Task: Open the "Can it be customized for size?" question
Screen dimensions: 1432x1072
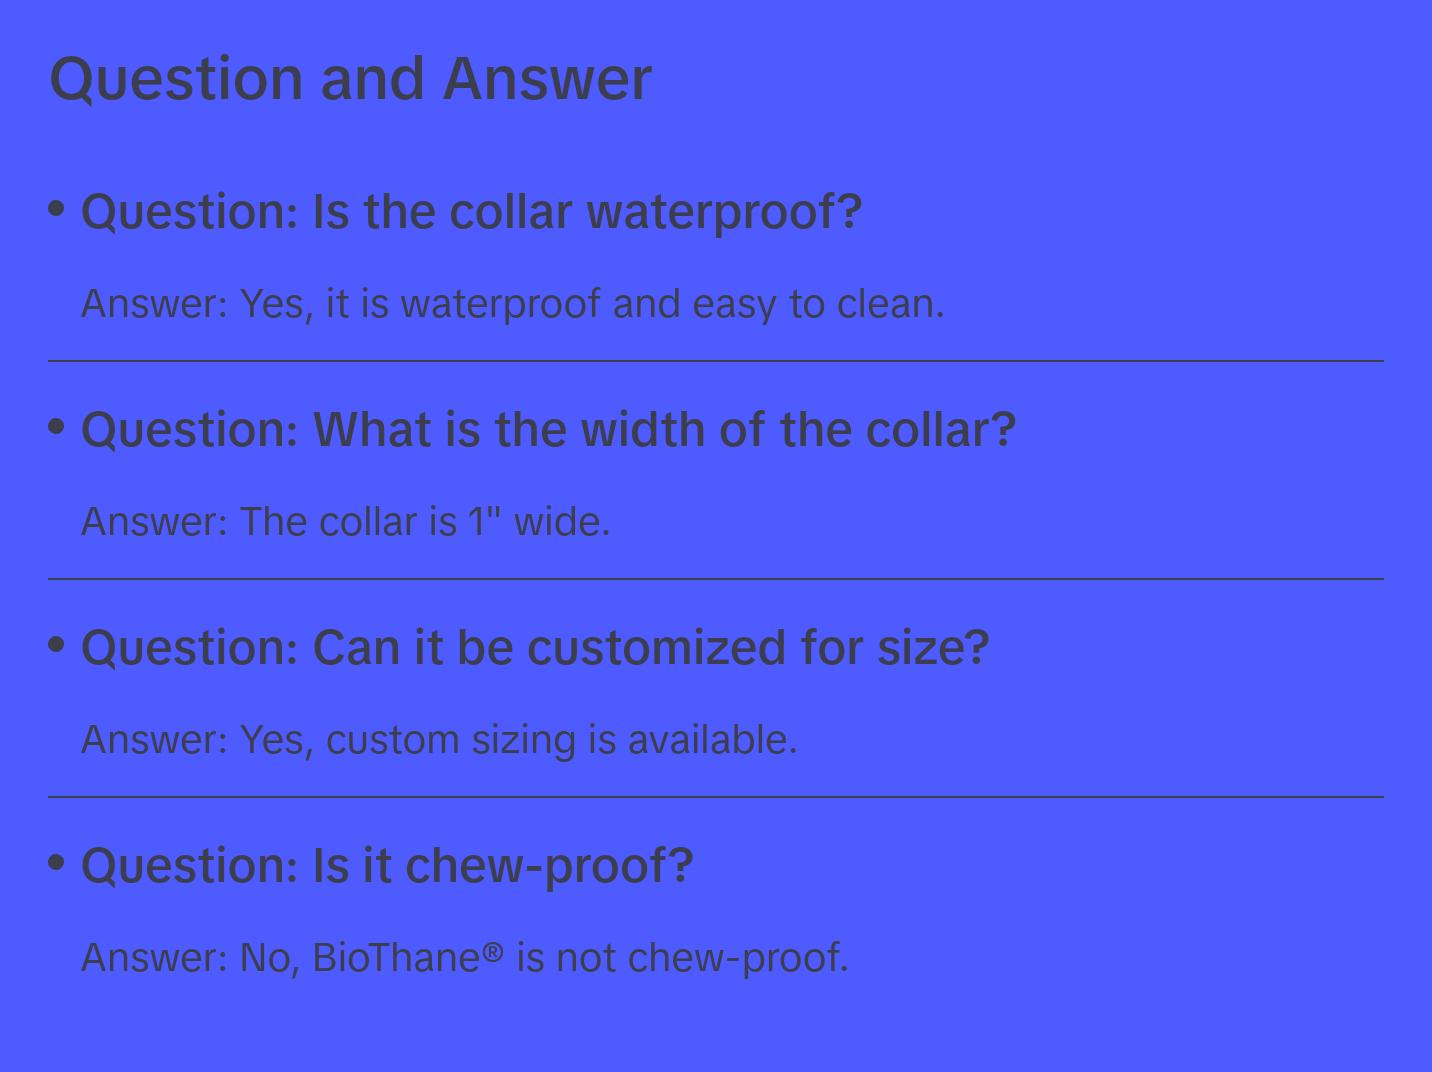Action: tap(535, 648)
